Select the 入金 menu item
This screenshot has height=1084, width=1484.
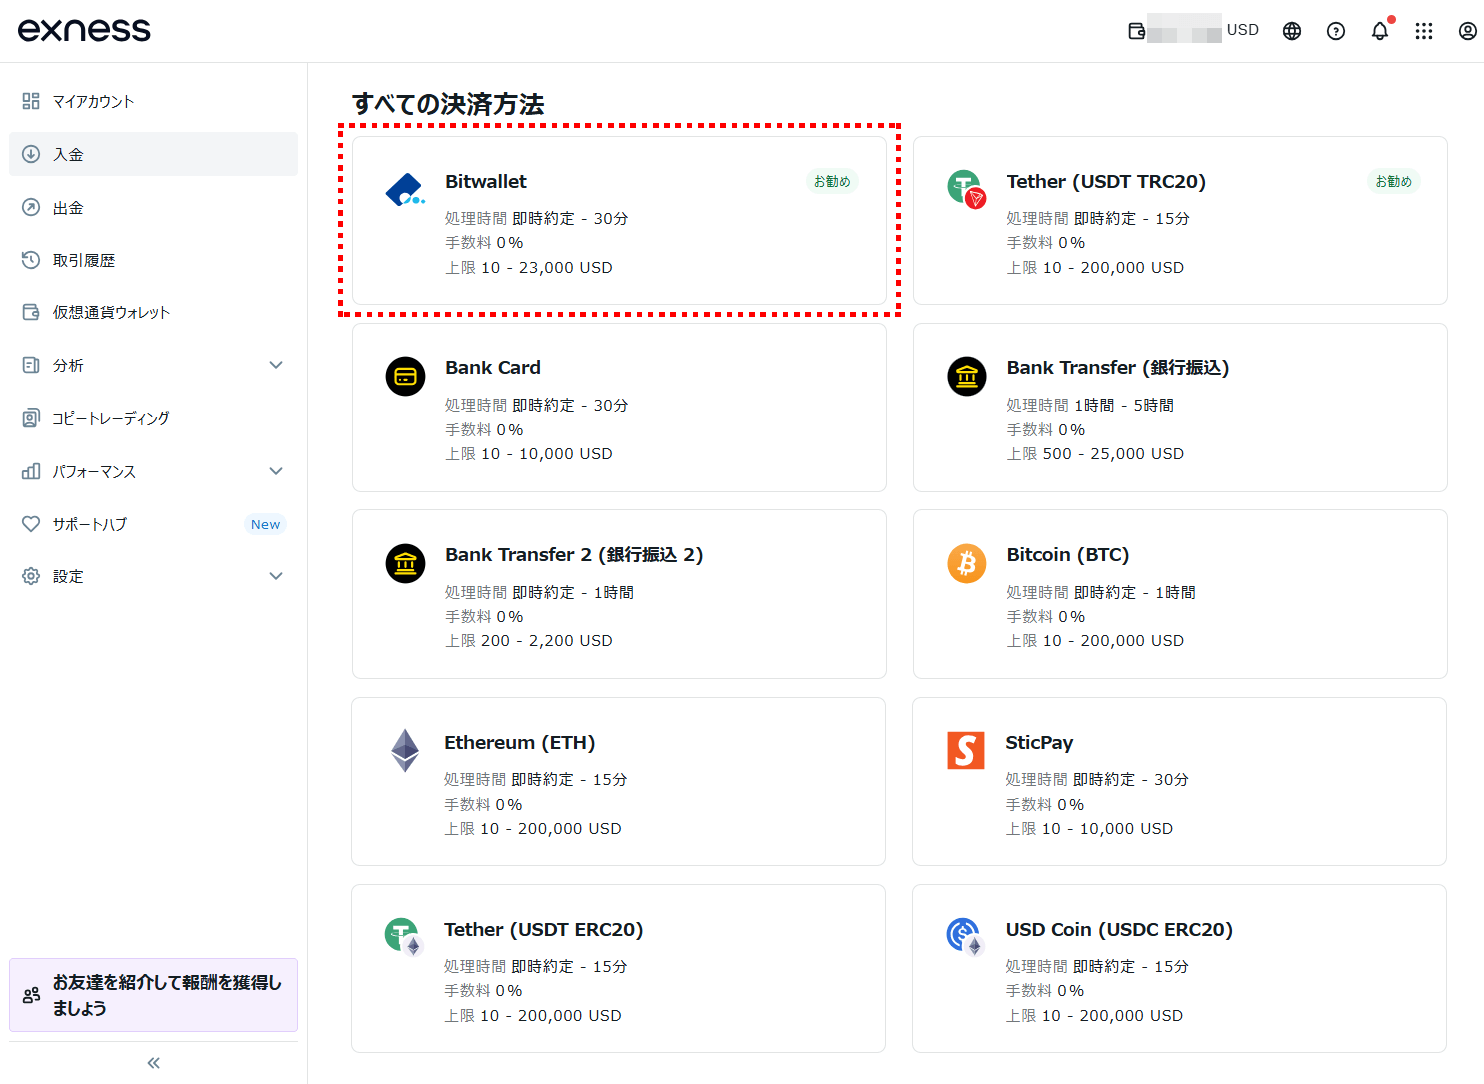[153, 154]
